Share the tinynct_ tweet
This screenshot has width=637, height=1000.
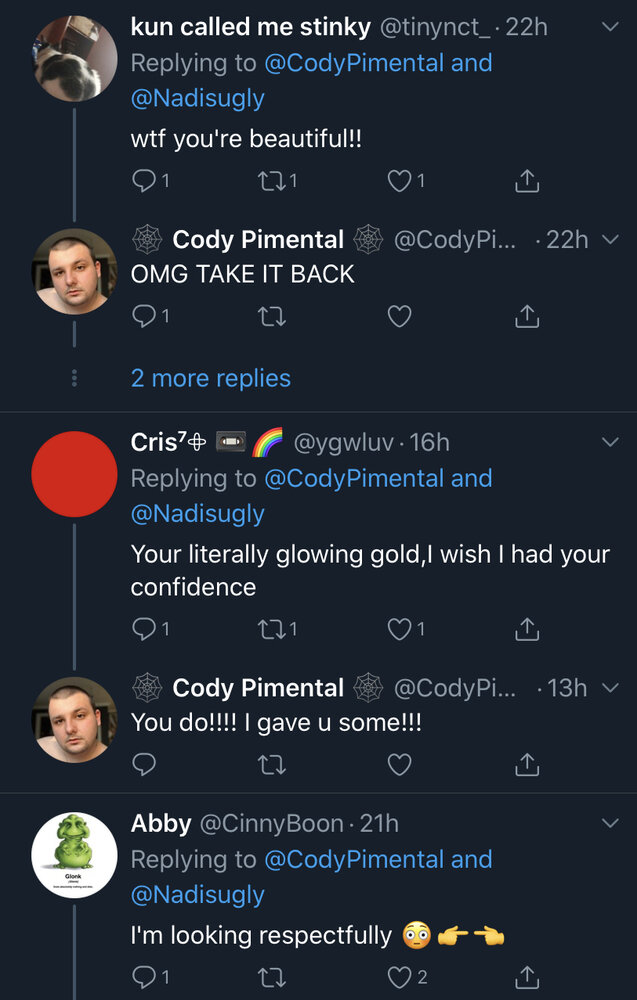point(527,181)
